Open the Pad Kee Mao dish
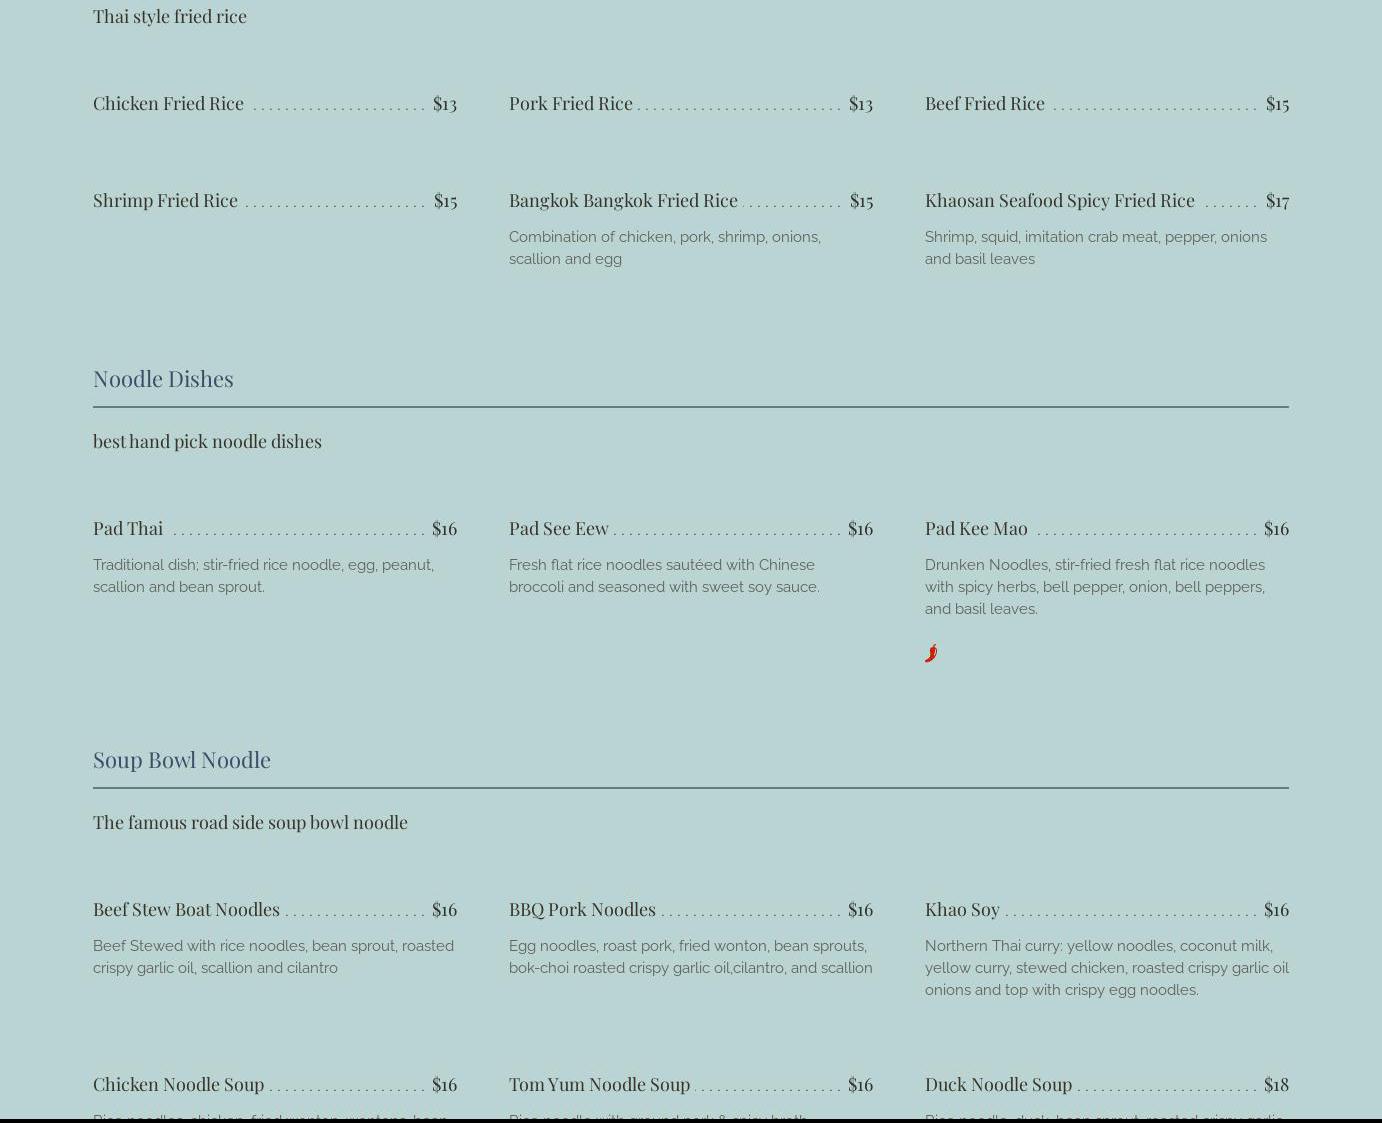Image resolution: width=1382 pixels, height=1123 pixels. pyautogui.click(x=976, y=528)
